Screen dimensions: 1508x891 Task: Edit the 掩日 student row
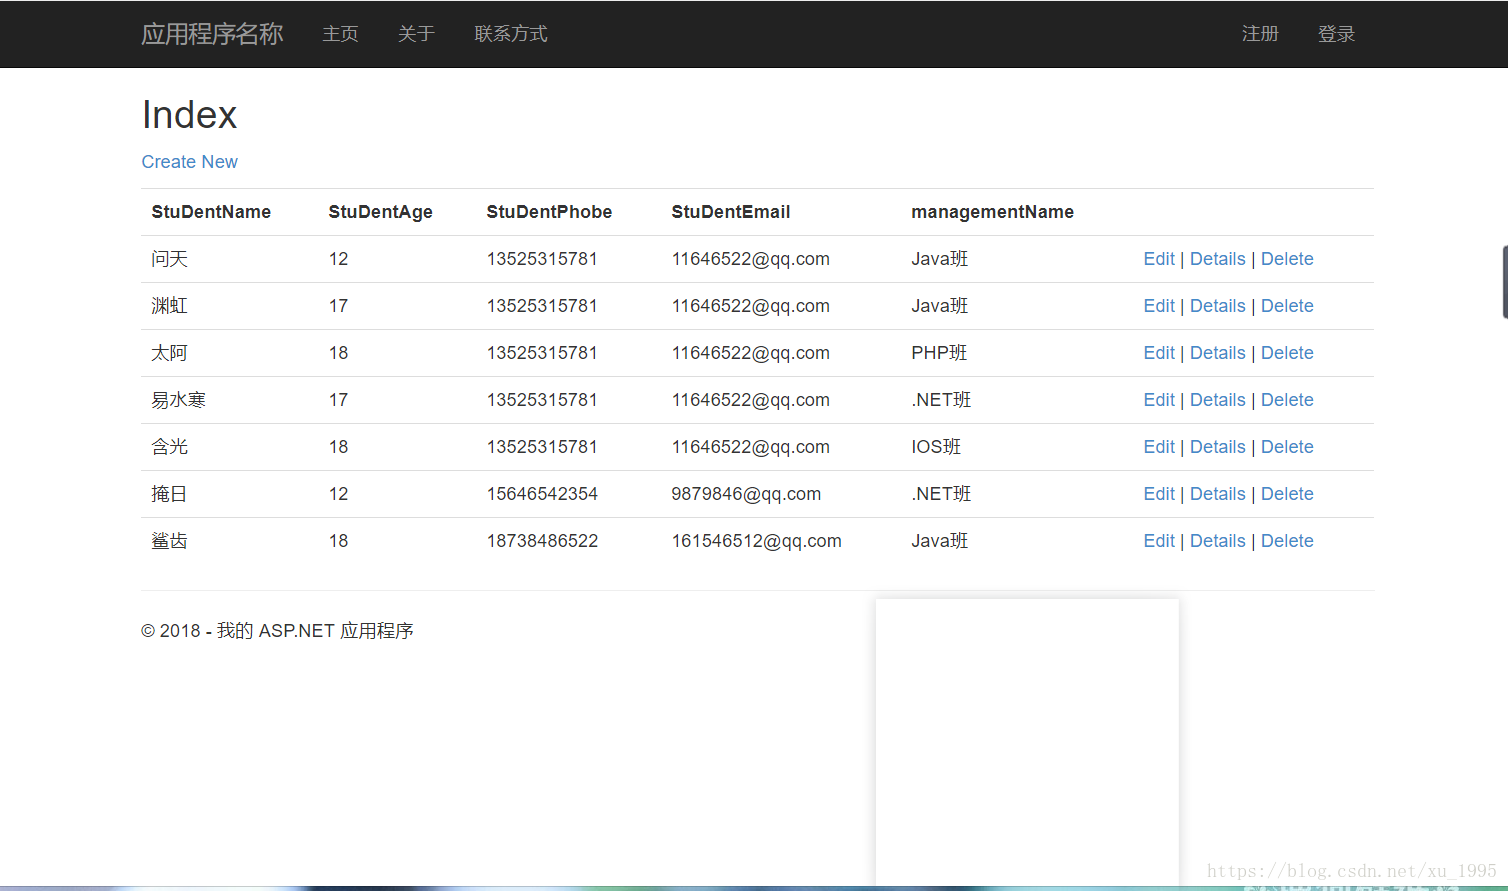pyautogui.click(x=1159, y=494)
